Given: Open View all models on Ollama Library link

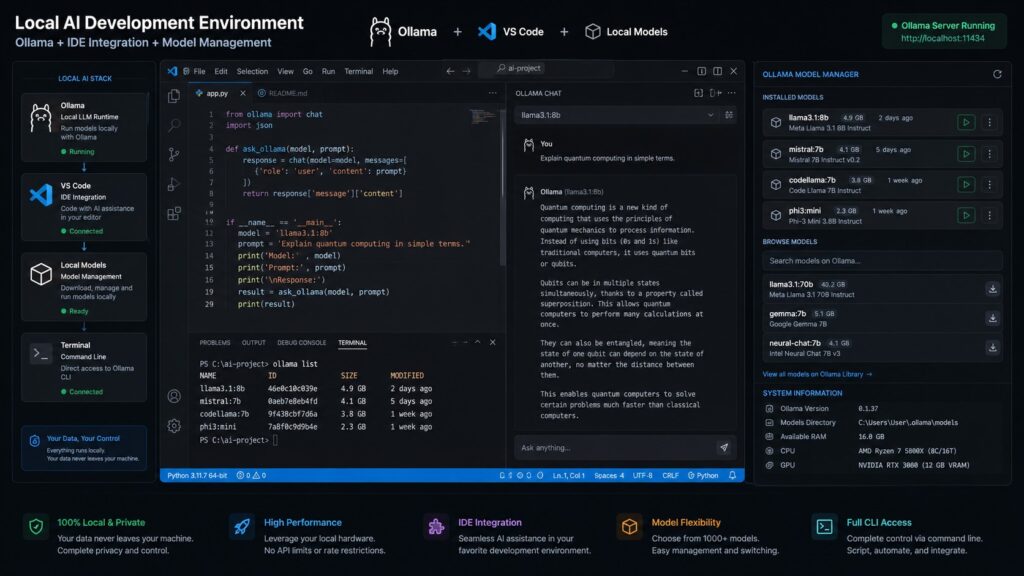Looking at the screenshot, I should [x=817, y=374].
